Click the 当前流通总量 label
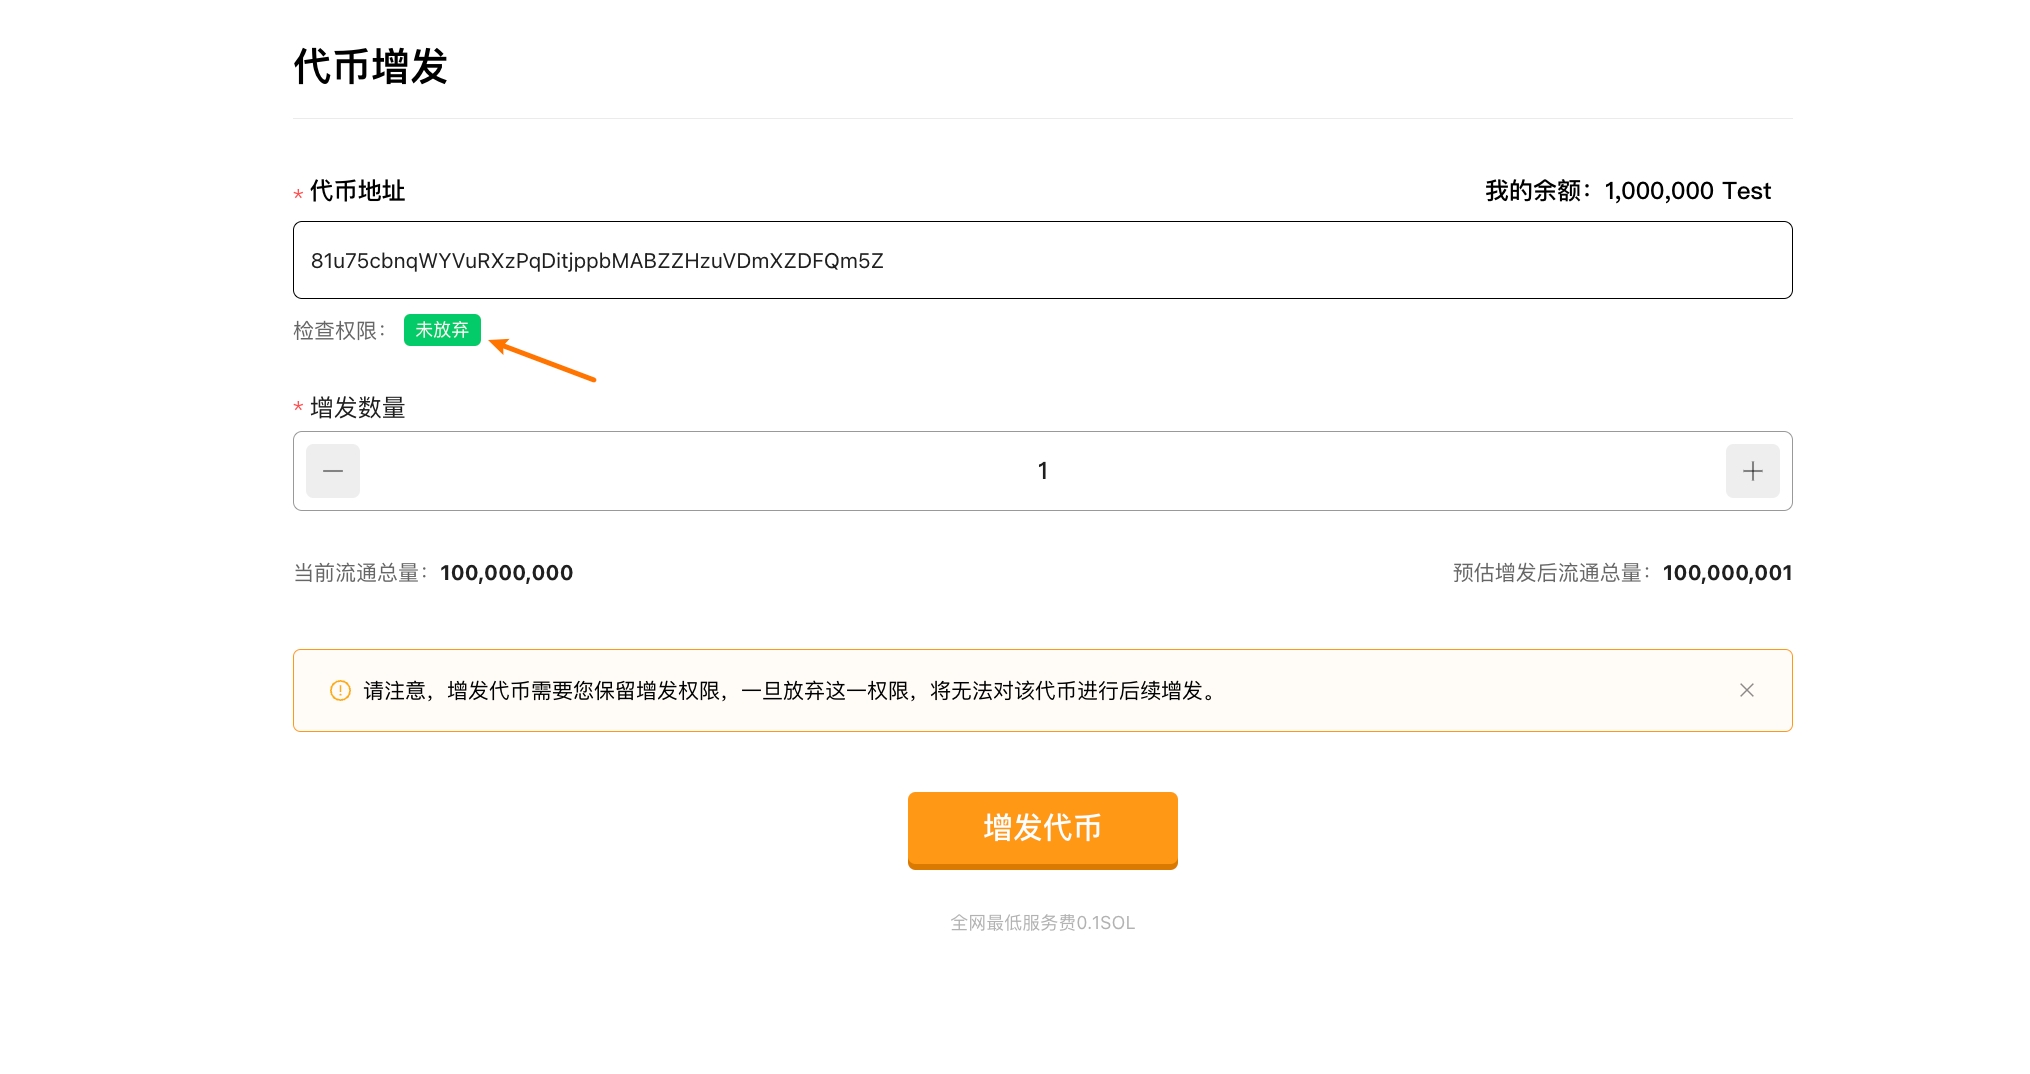The width and height of the screenshot is (2030, 1074). [360, 573]
